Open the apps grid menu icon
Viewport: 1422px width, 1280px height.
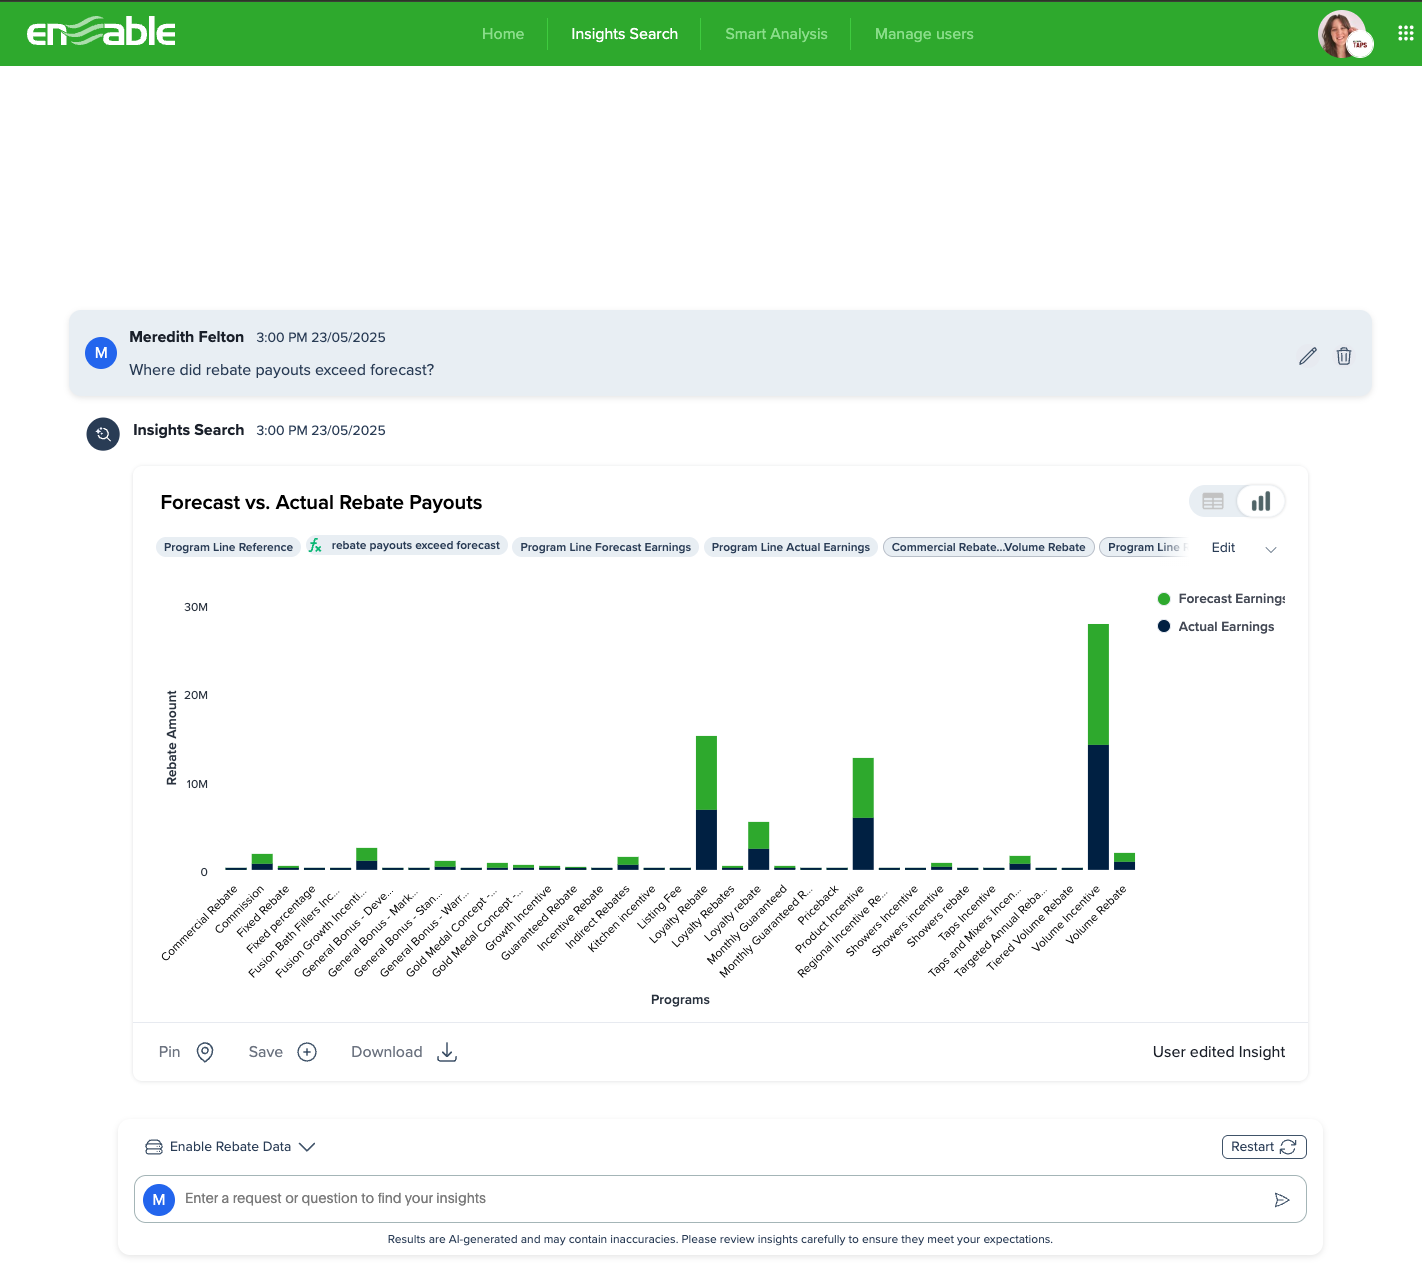click(x=1405, y=33)
